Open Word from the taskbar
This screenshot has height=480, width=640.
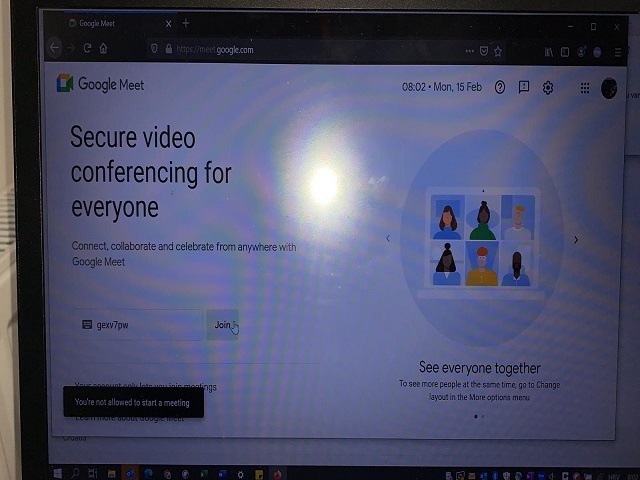click(222, 474)
